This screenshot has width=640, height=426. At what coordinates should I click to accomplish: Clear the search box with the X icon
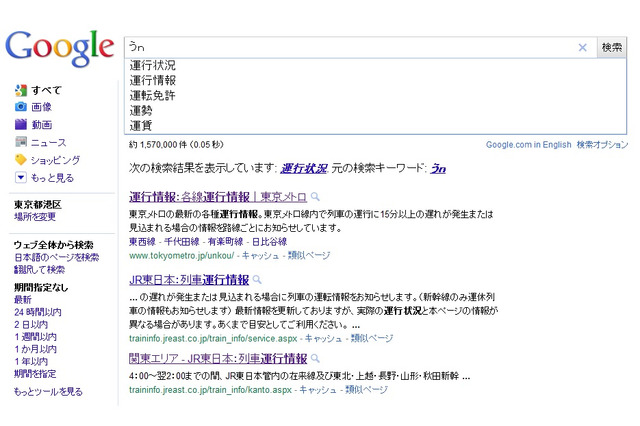pyautogui.click(x=582, y=48)
